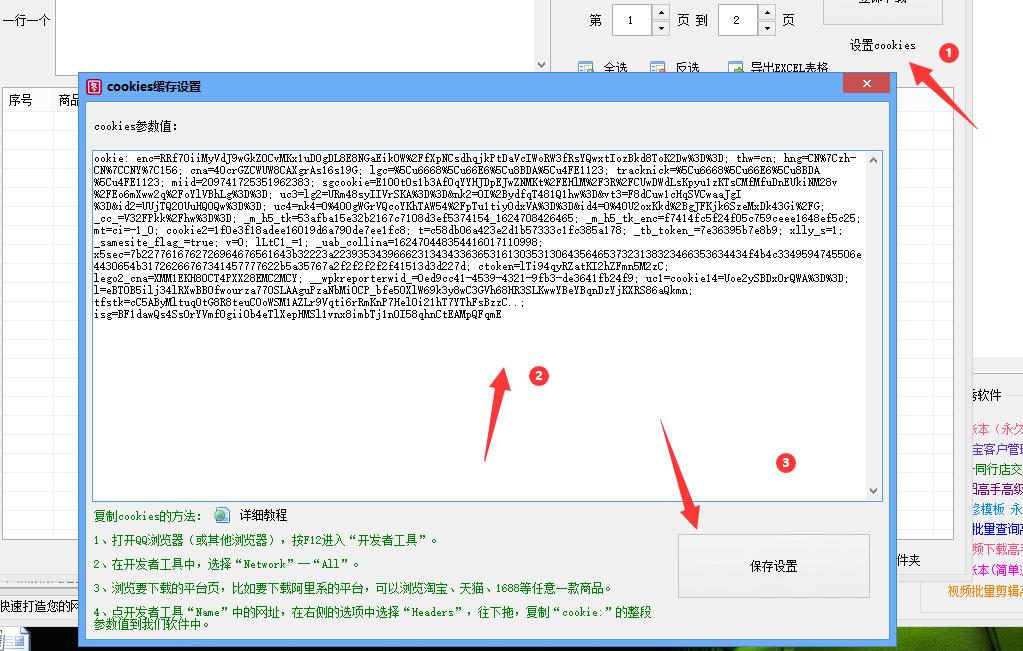Increase the starting page with the up arrow
The image size is (1023, 651).
click(x=661, y=14)
